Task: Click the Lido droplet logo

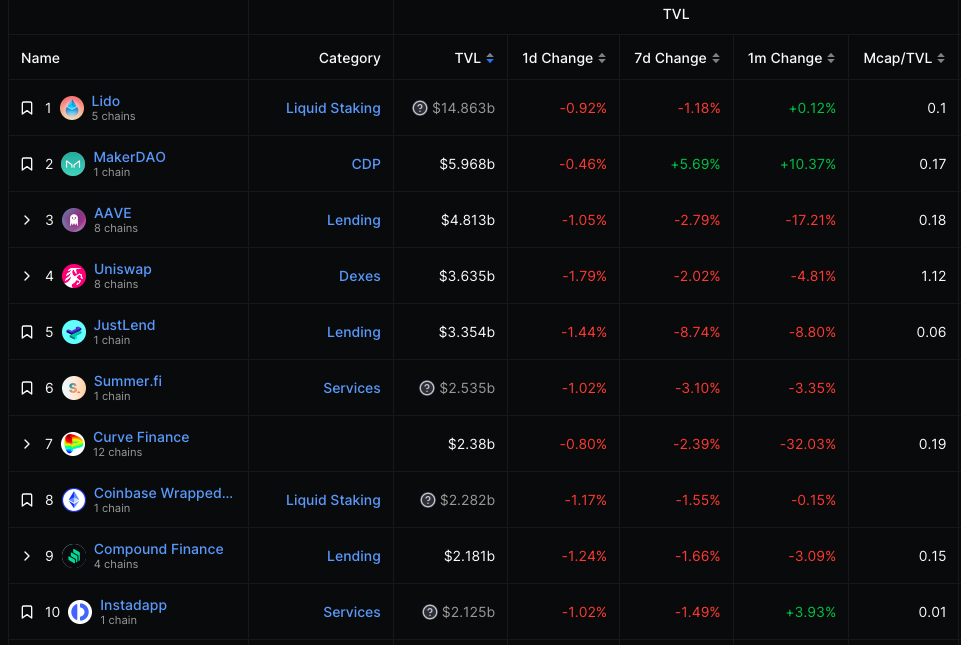Action: (72, 109)
